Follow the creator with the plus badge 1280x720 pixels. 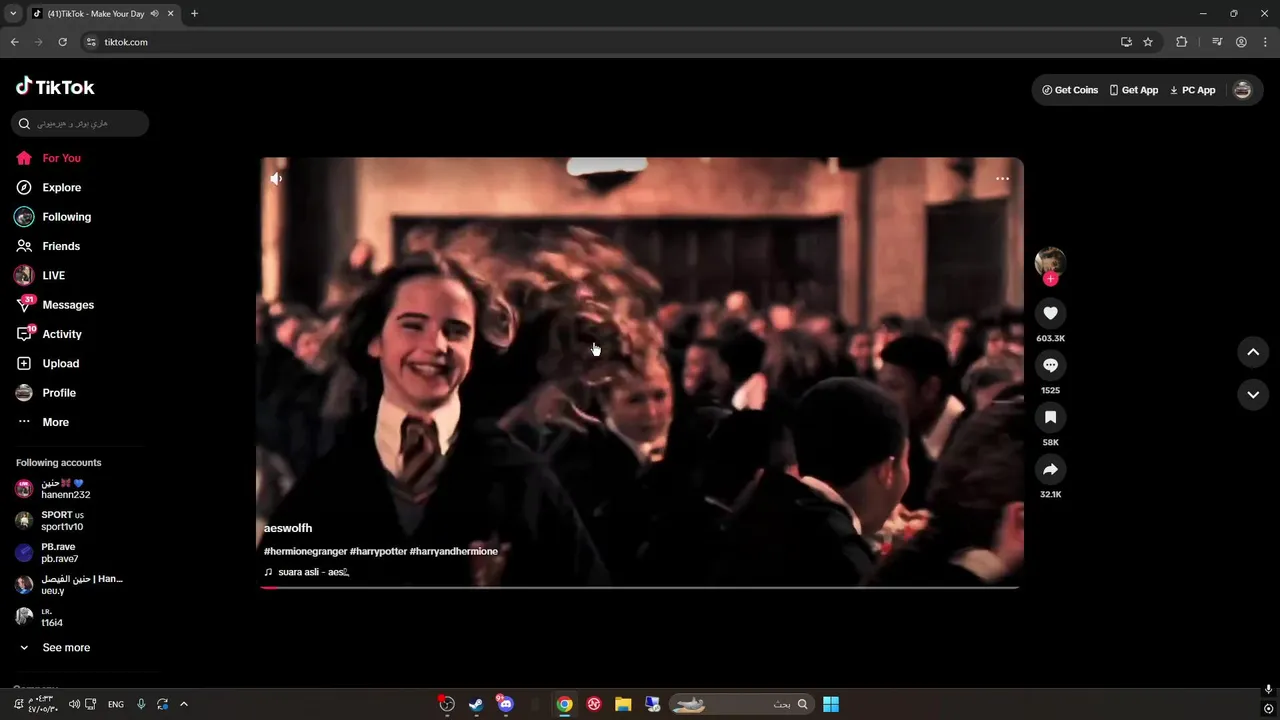tap(1050, 279)
